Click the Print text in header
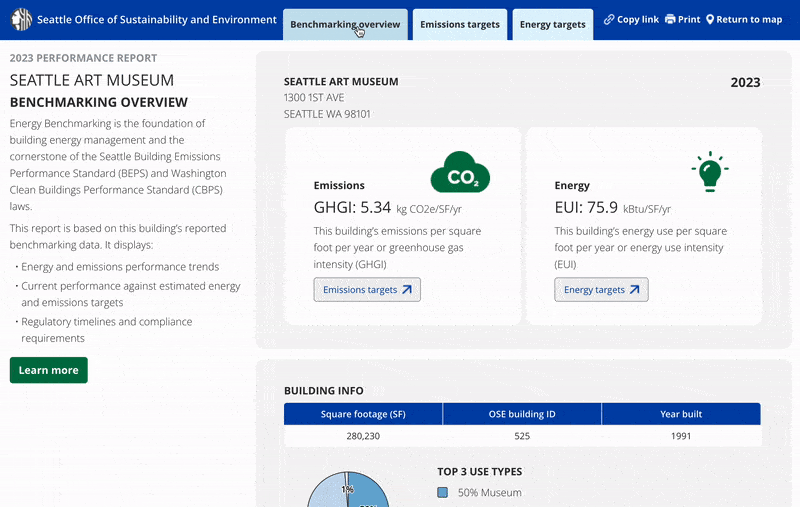 pyautogui.click(x=689, y=19)
